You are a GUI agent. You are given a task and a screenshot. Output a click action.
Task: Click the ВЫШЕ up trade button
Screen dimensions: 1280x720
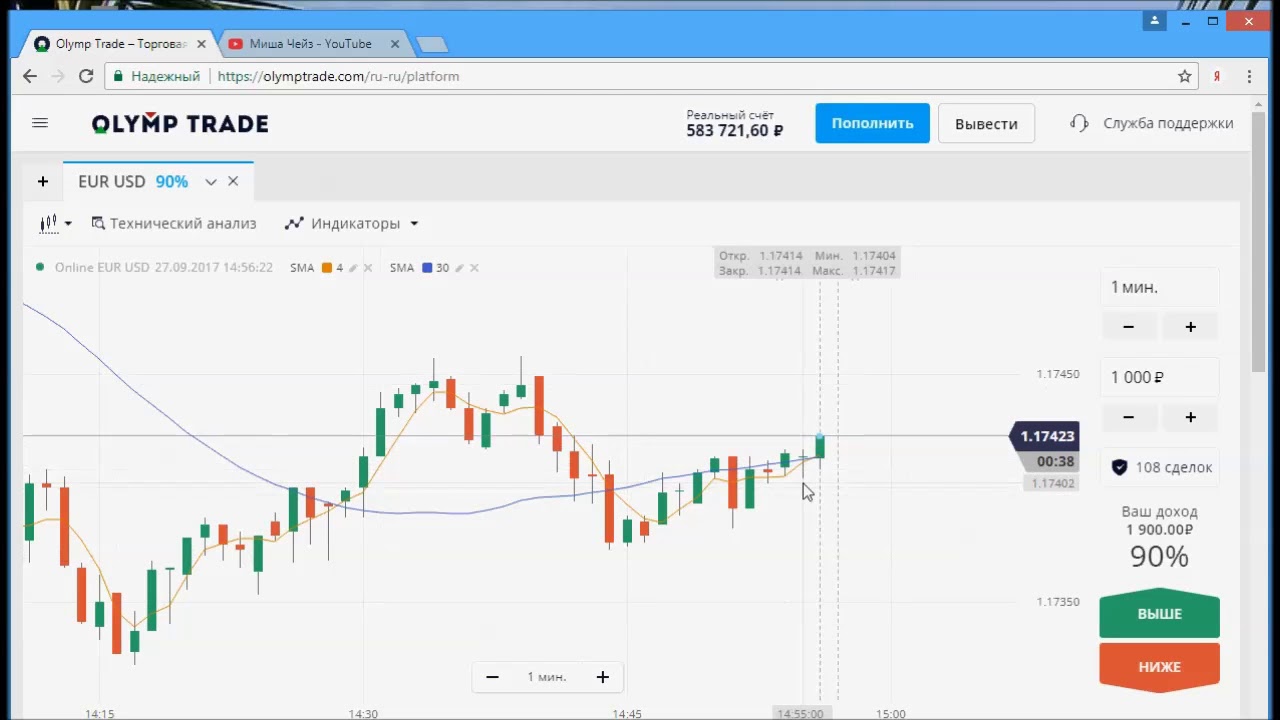1160,613
